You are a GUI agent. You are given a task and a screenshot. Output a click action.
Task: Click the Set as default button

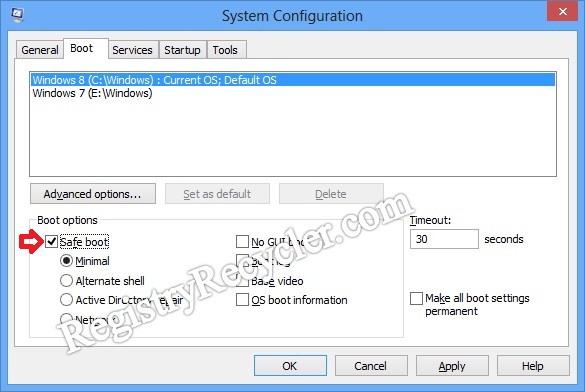[217, 194]
